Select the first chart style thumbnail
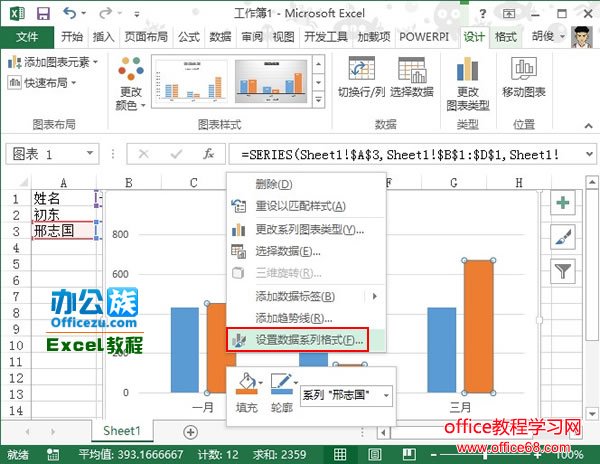This screenshot has height=464, width=600. 192,81
